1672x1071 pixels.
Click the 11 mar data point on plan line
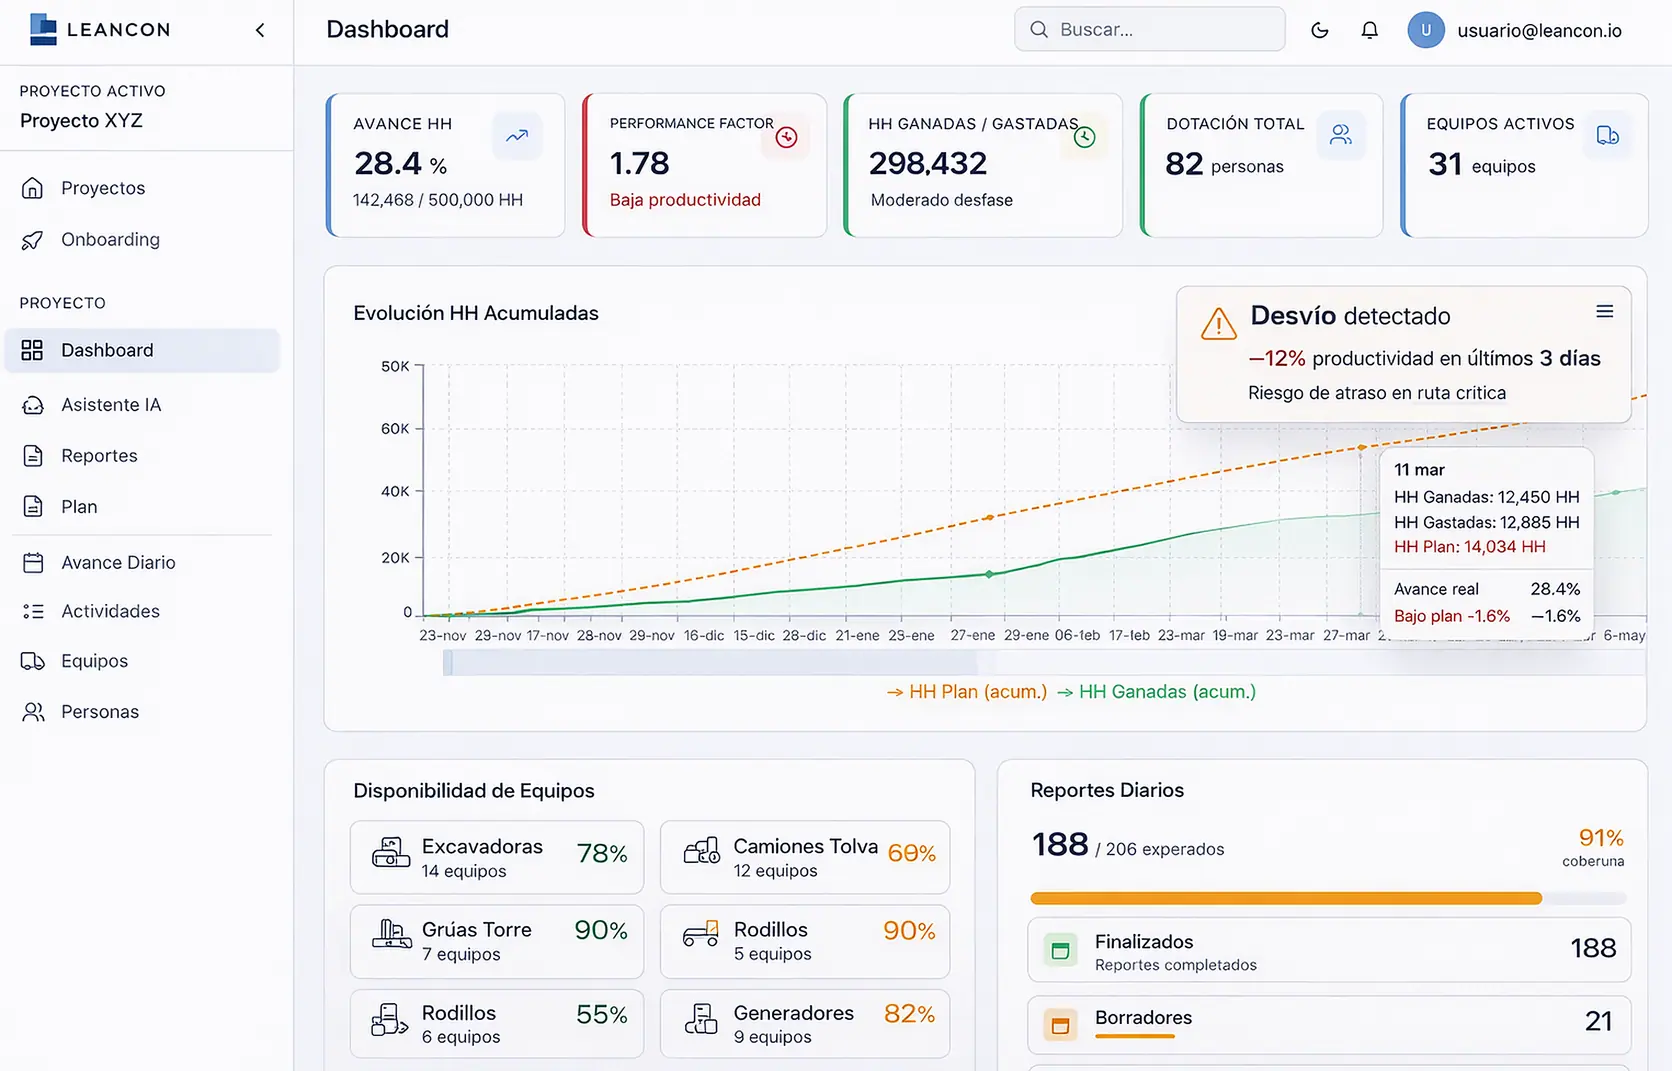pos(1361,447)
